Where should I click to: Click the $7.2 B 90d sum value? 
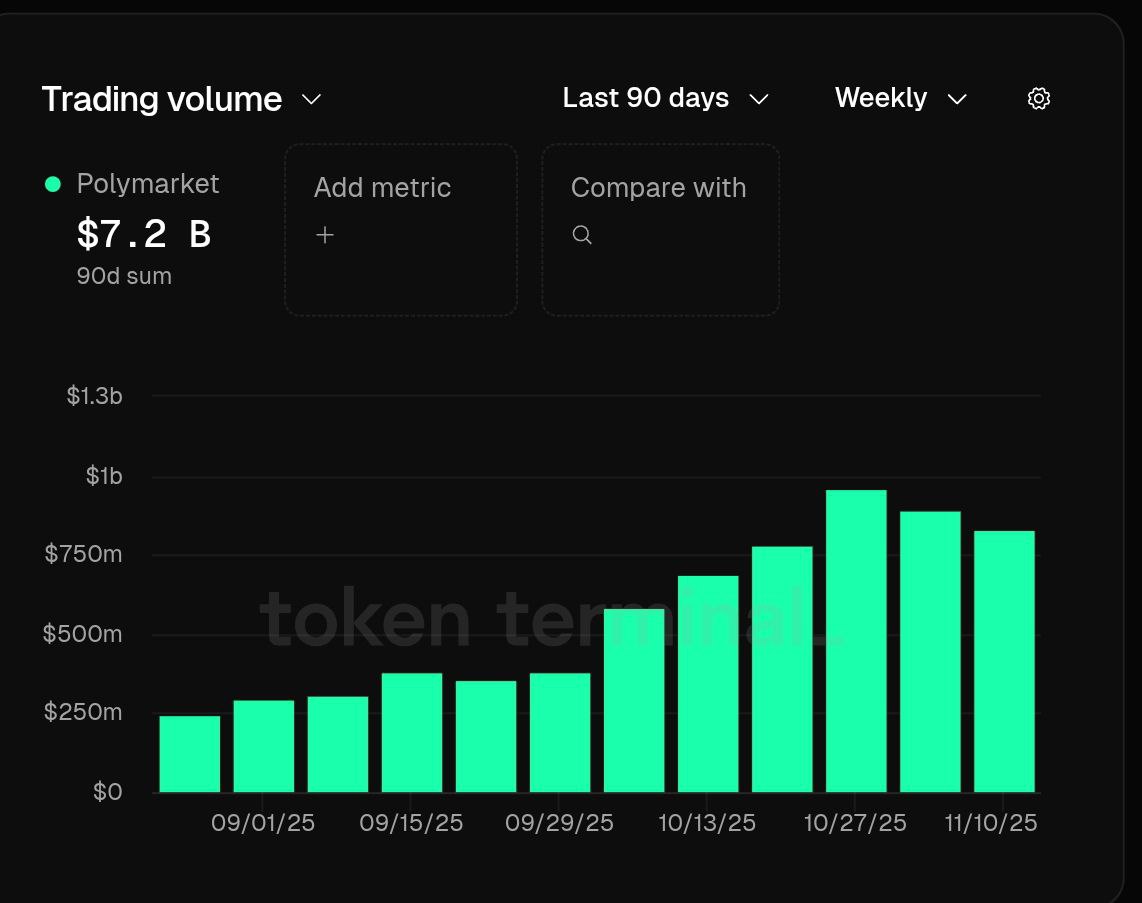point(143,234)
